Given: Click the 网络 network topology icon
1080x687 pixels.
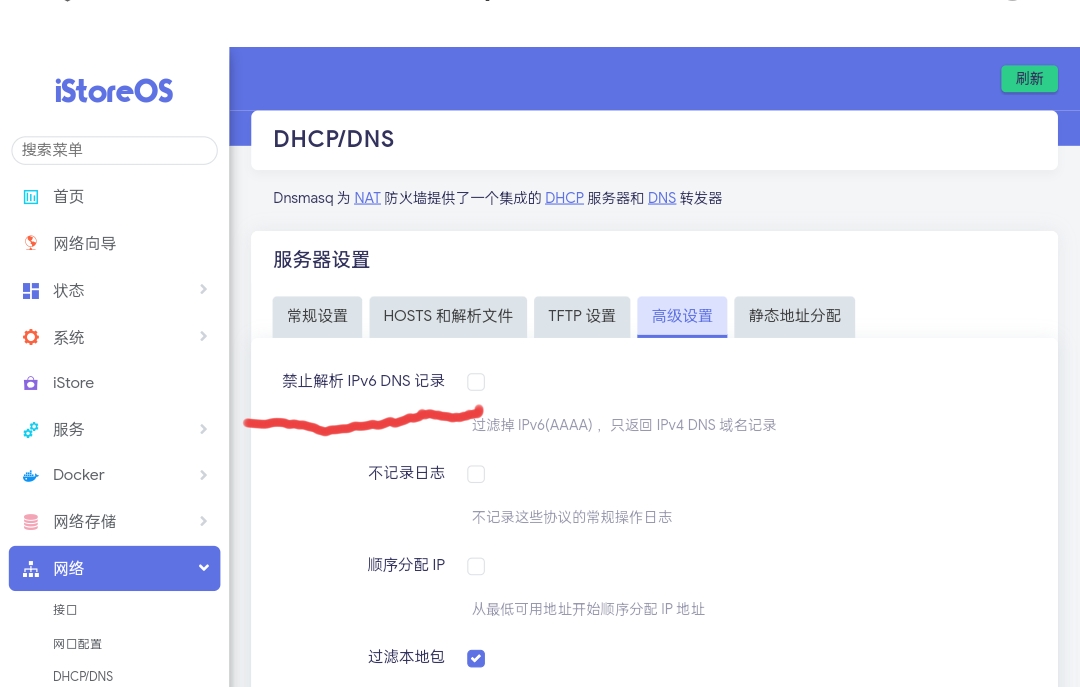Looking at the screenshot, I should (31, 568).
